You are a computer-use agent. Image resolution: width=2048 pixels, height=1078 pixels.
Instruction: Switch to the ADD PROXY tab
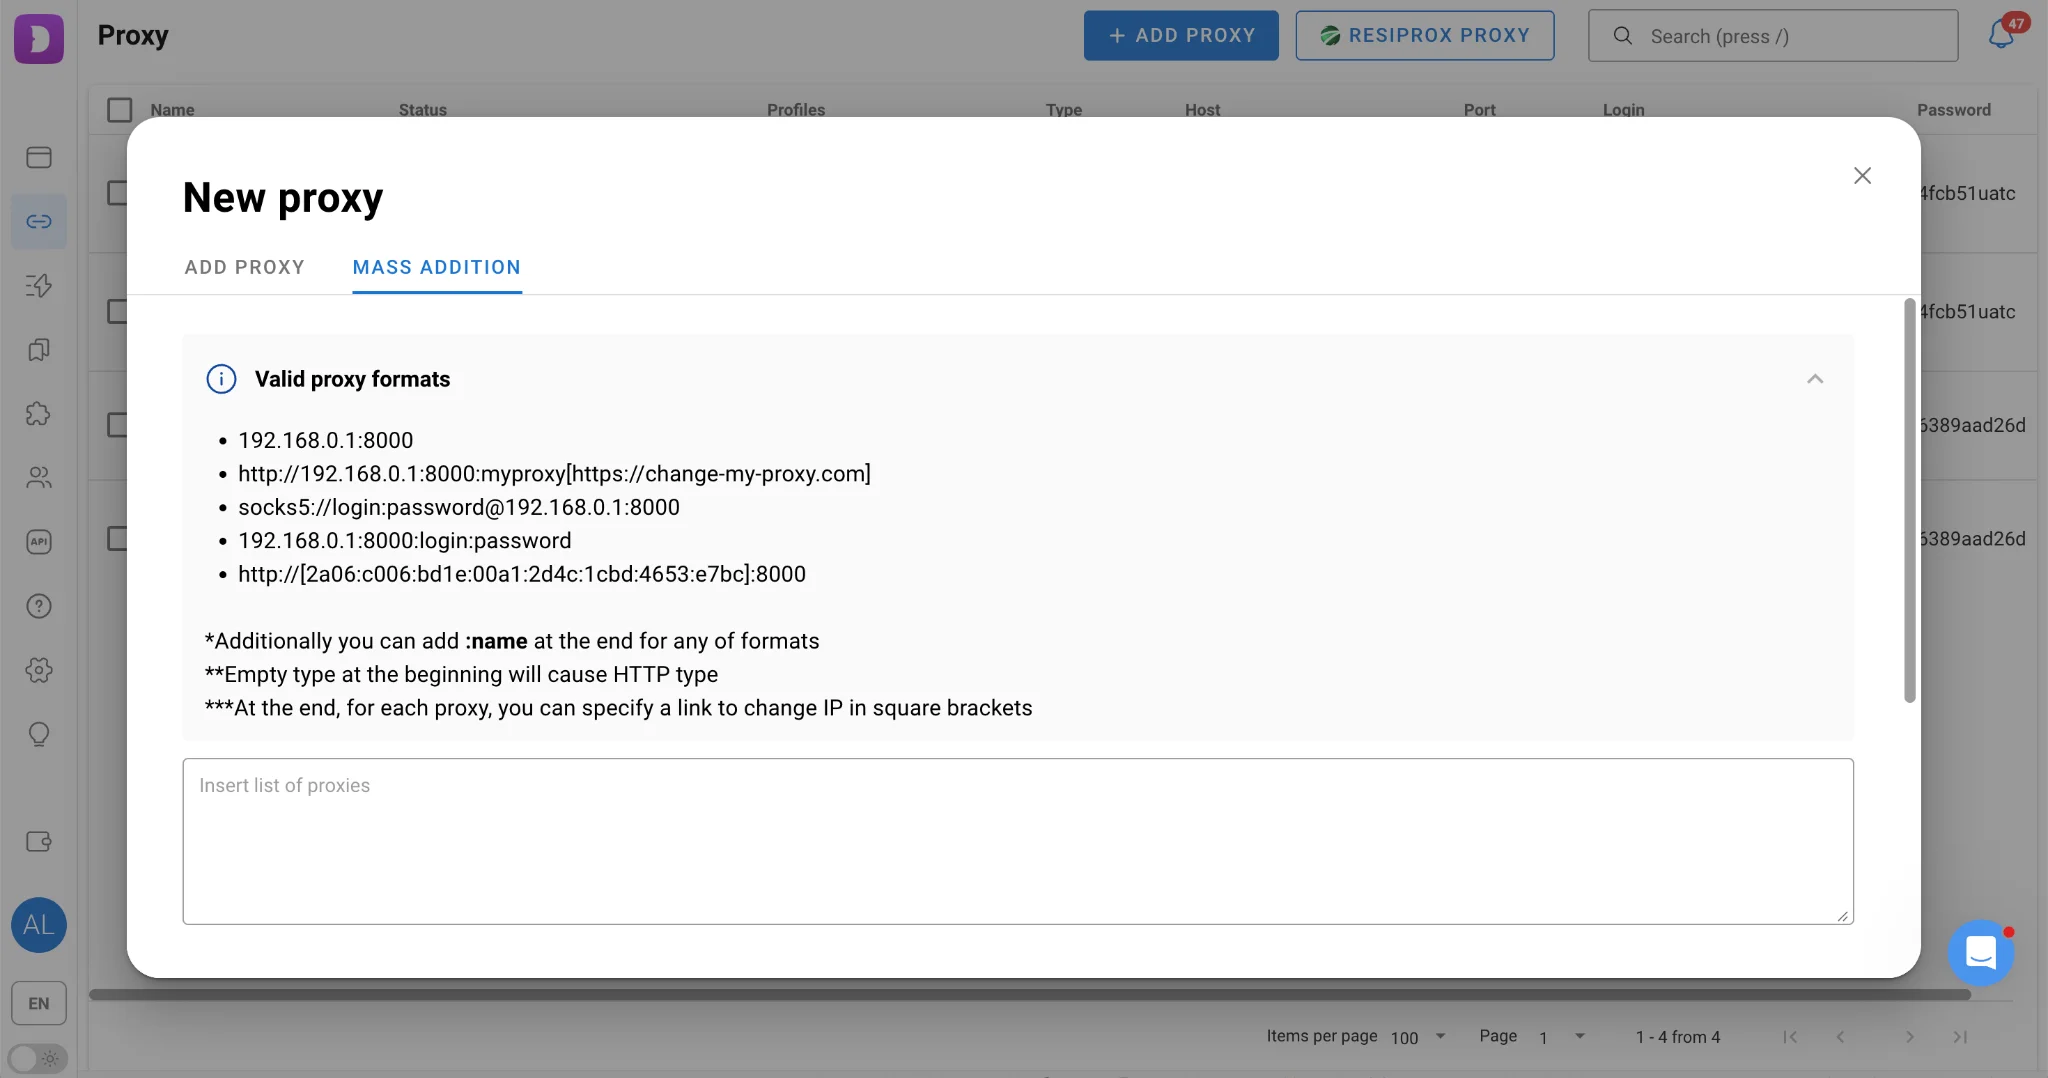pyautogui.click(x=244, y=267)
